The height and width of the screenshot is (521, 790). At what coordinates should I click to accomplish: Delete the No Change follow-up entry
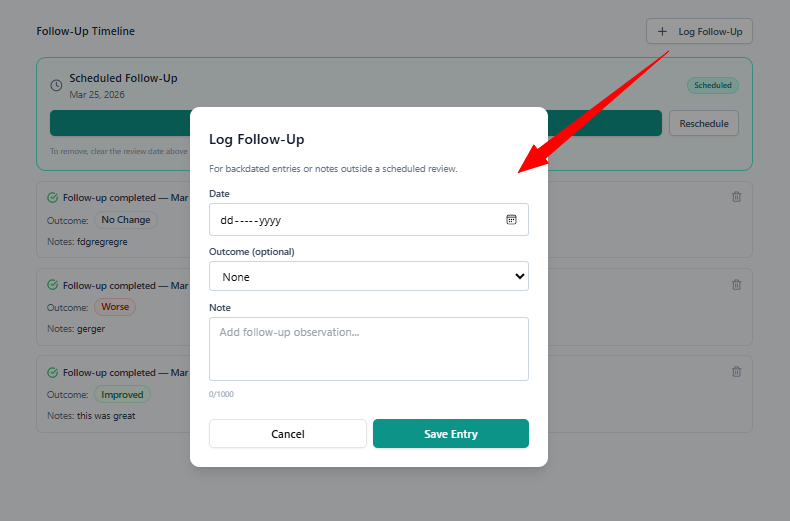[x=737, y=197]
